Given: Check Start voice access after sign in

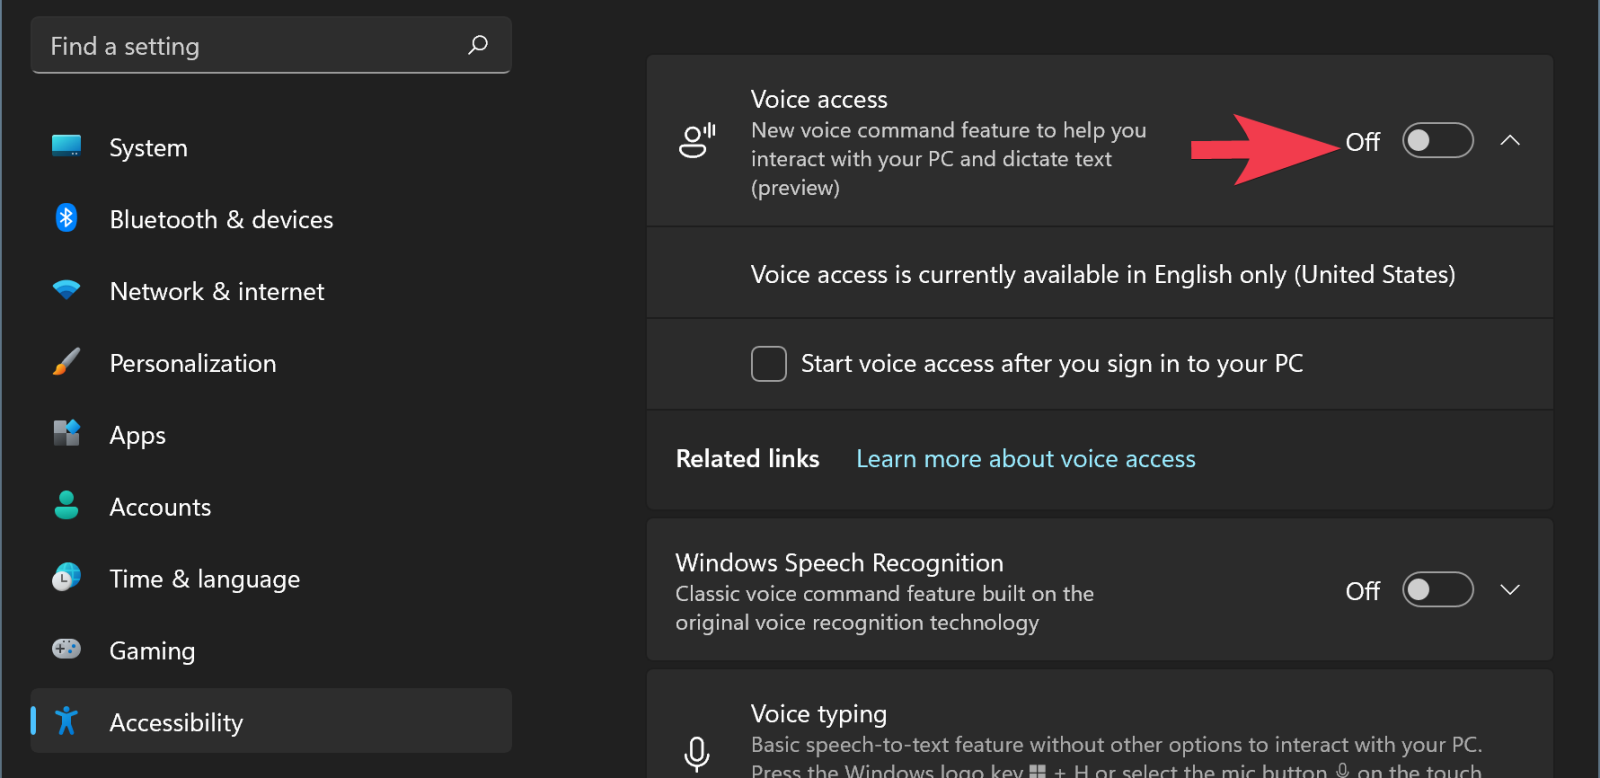Looking at the screenshot, I should [768, 364].
